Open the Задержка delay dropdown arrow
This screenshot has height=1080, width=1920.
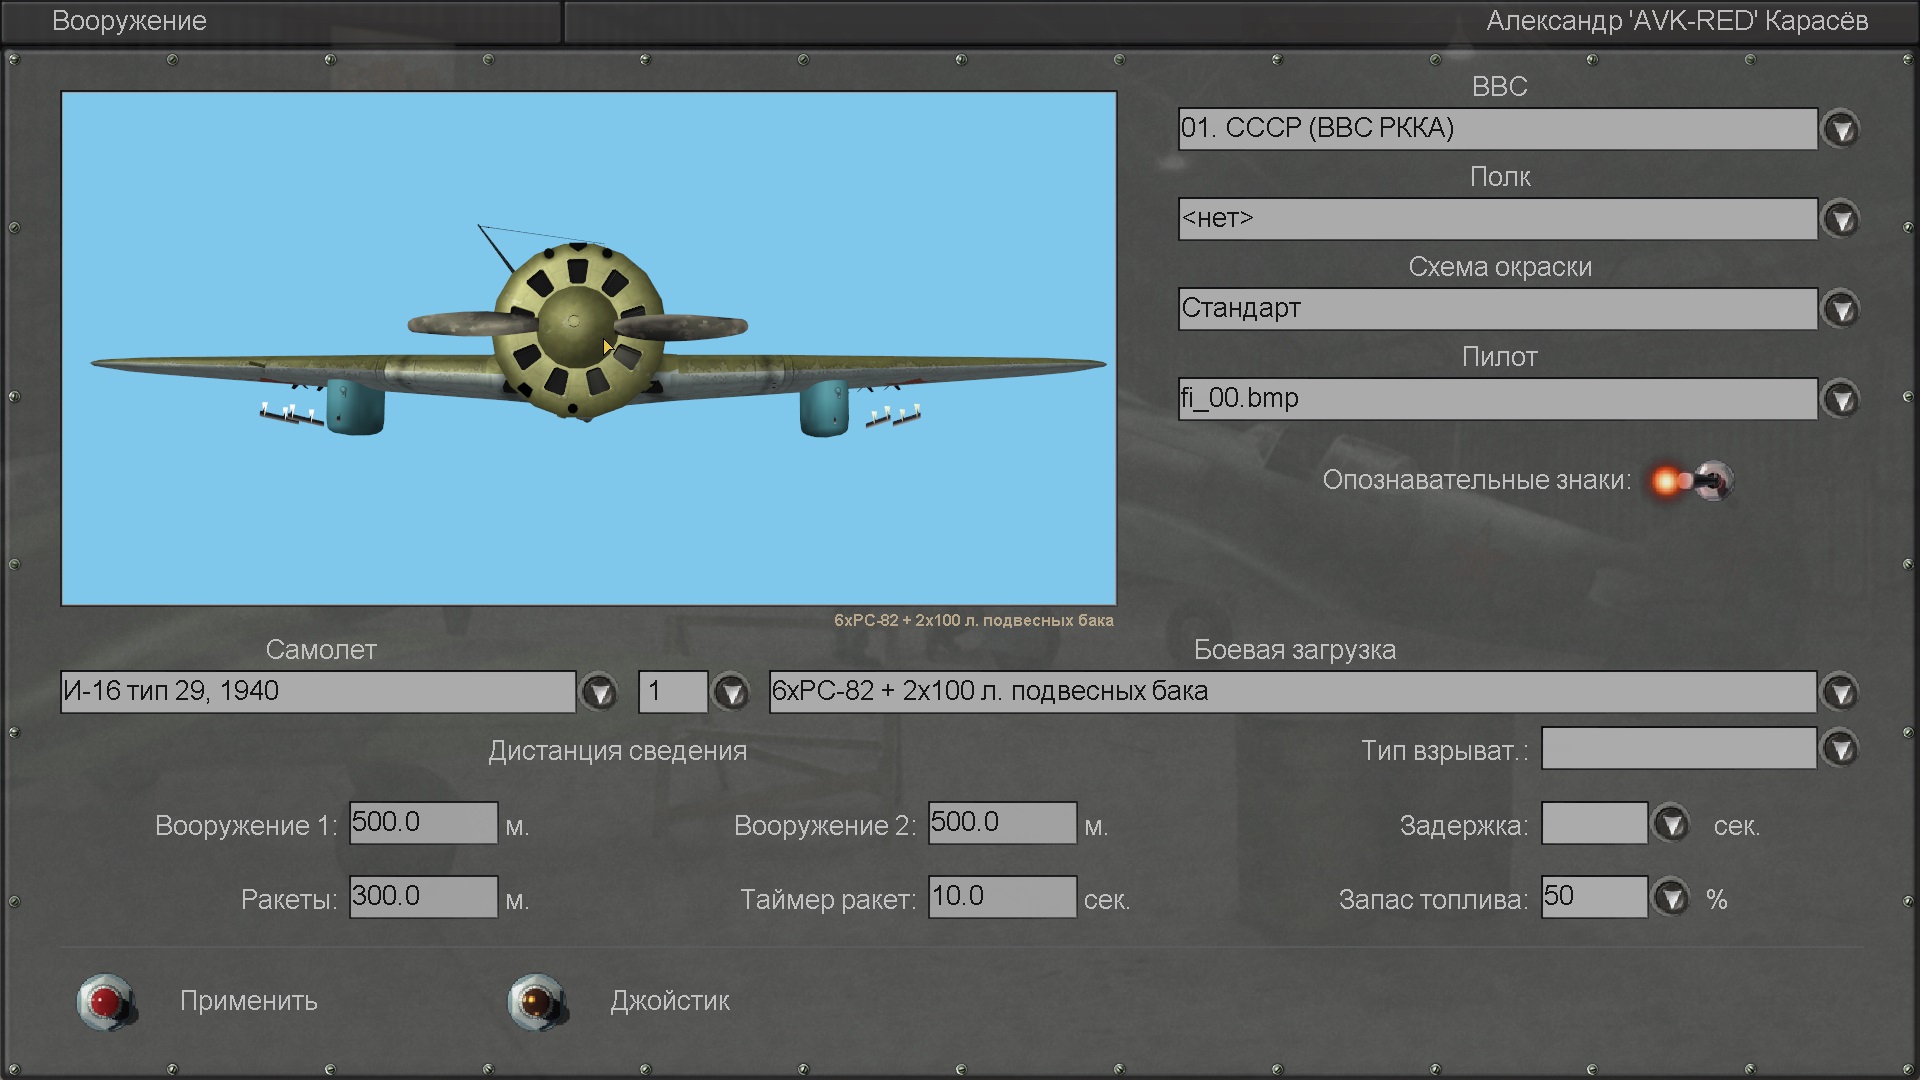1670,824
